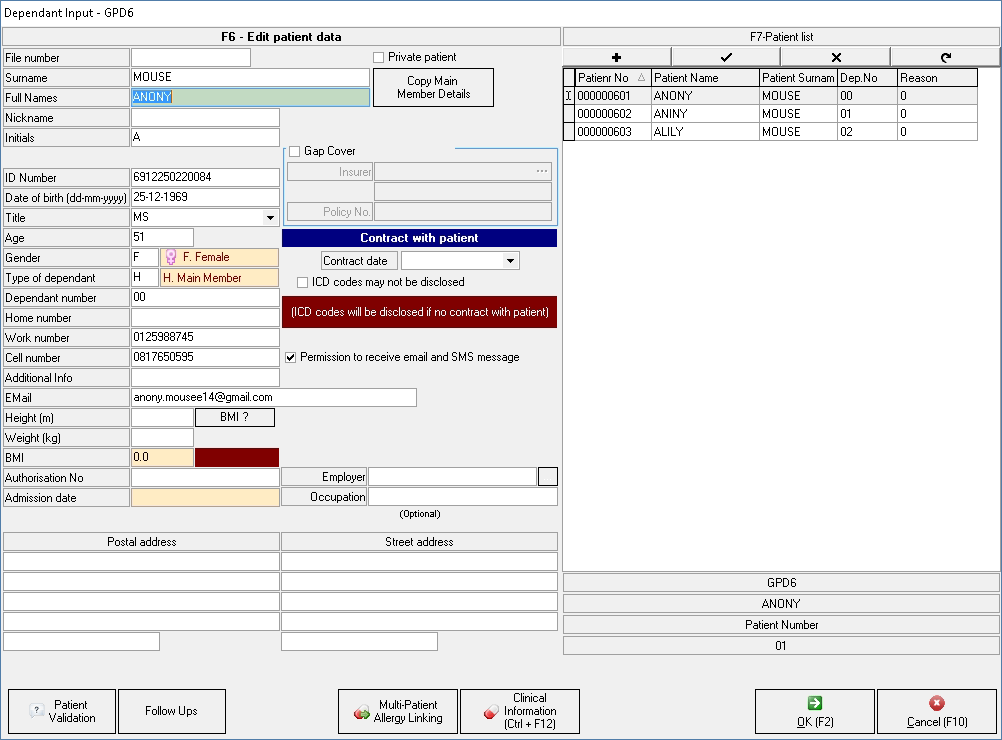Uncheck permission to receive email and SMS
This screenshot has height=740, width=1002.
pos(291,357)
